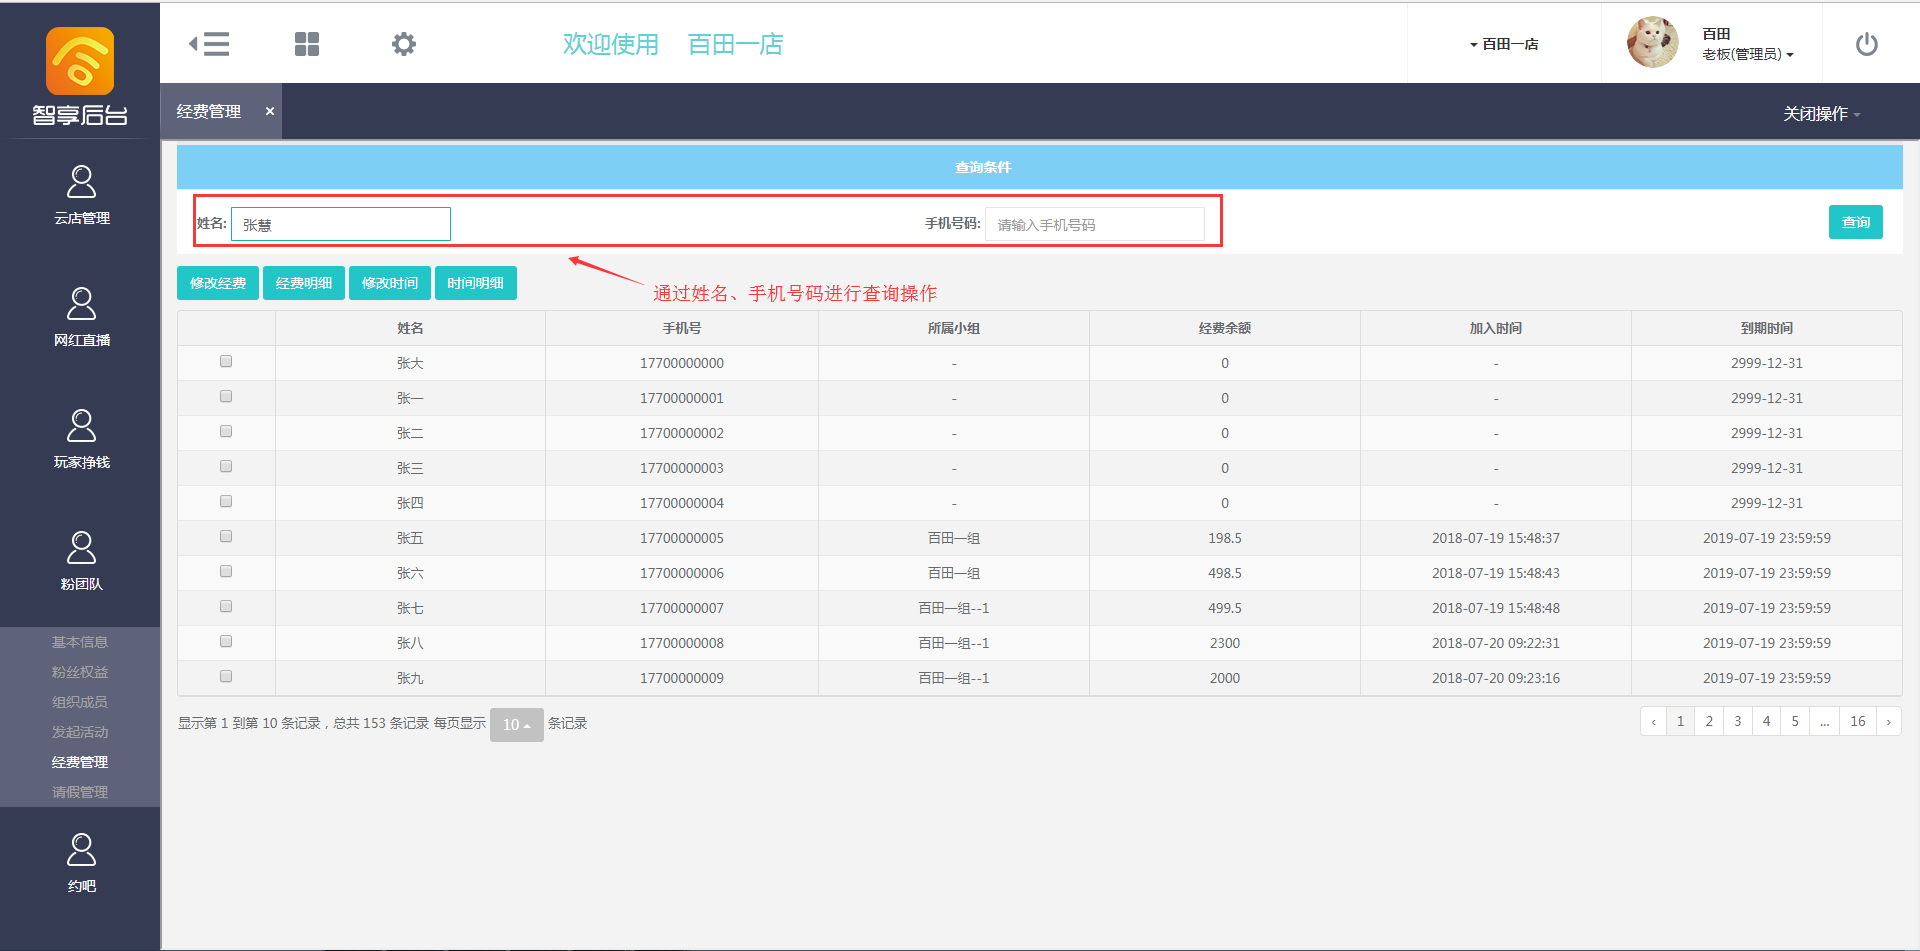Click the 查询条件 panel header
This screenshot has height=951, width=1920.
coord(1040,167)
